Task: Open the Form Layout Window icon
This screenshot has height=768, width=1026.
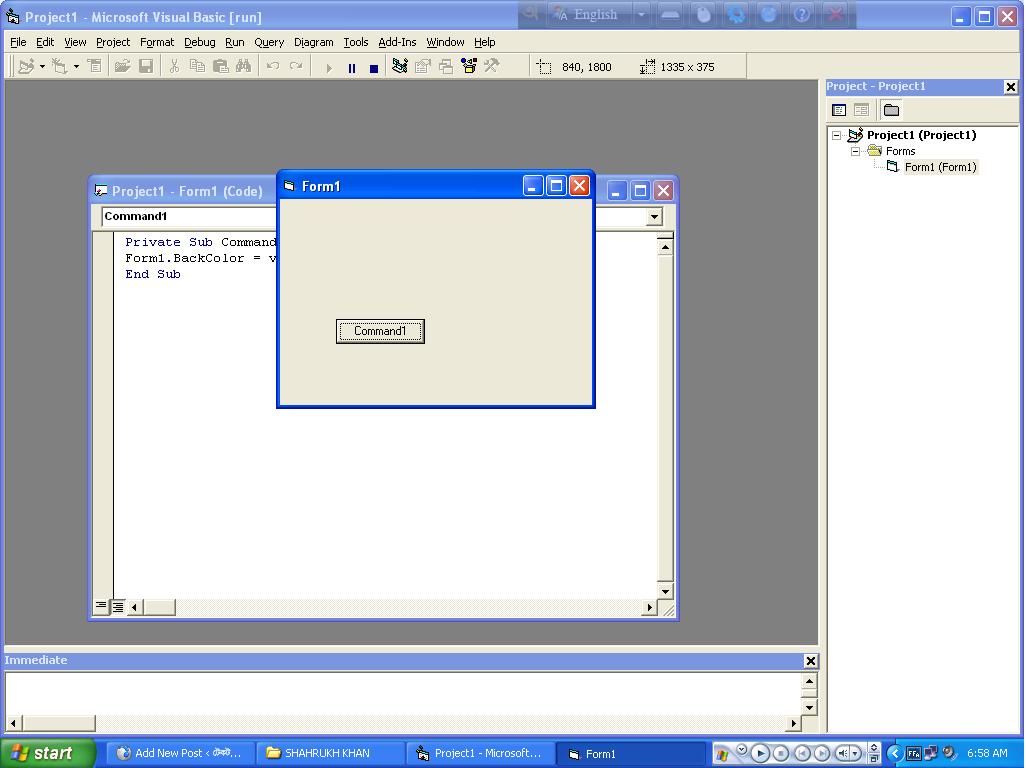Action: [446, 66]
